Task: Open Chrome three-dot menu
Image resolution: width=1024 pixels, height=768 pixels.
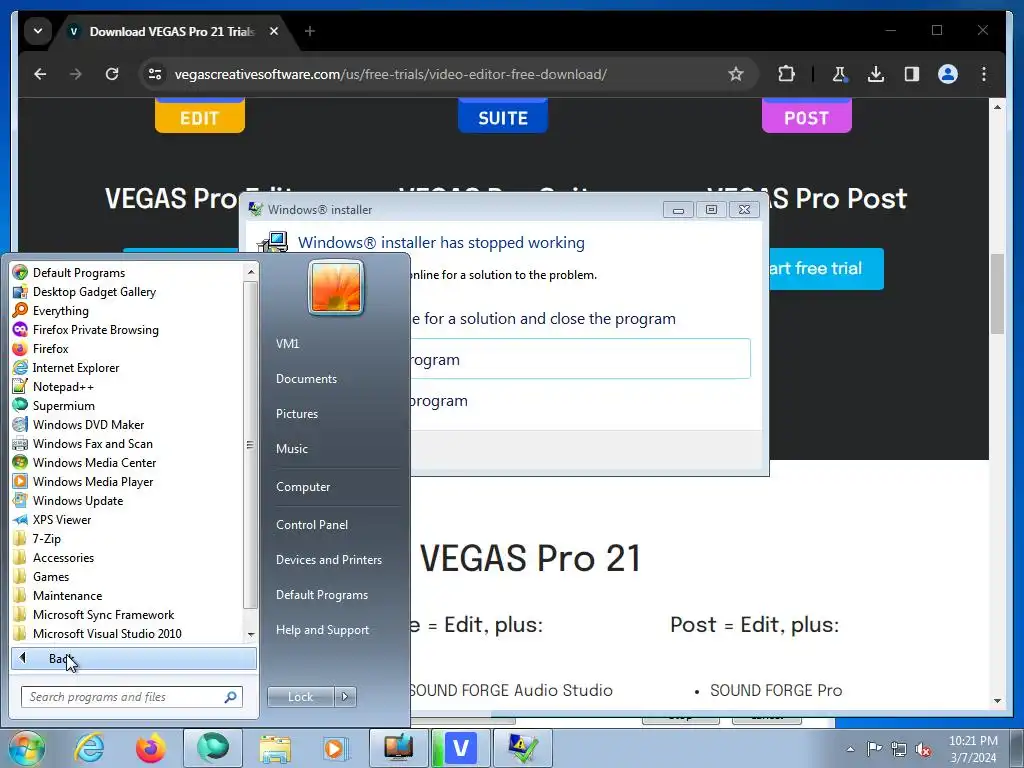Action: click(x=984, y=74)
